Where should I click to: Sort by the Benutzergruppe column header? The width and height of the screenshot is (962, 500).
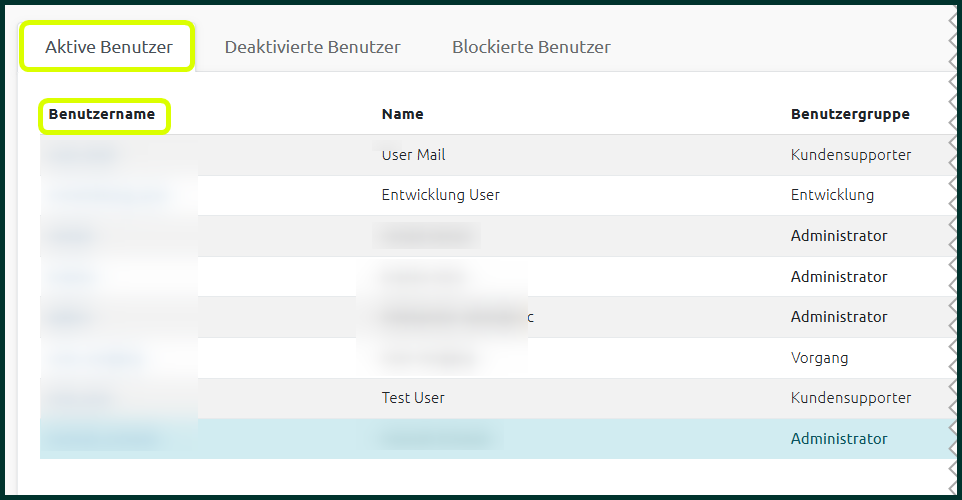850,114
